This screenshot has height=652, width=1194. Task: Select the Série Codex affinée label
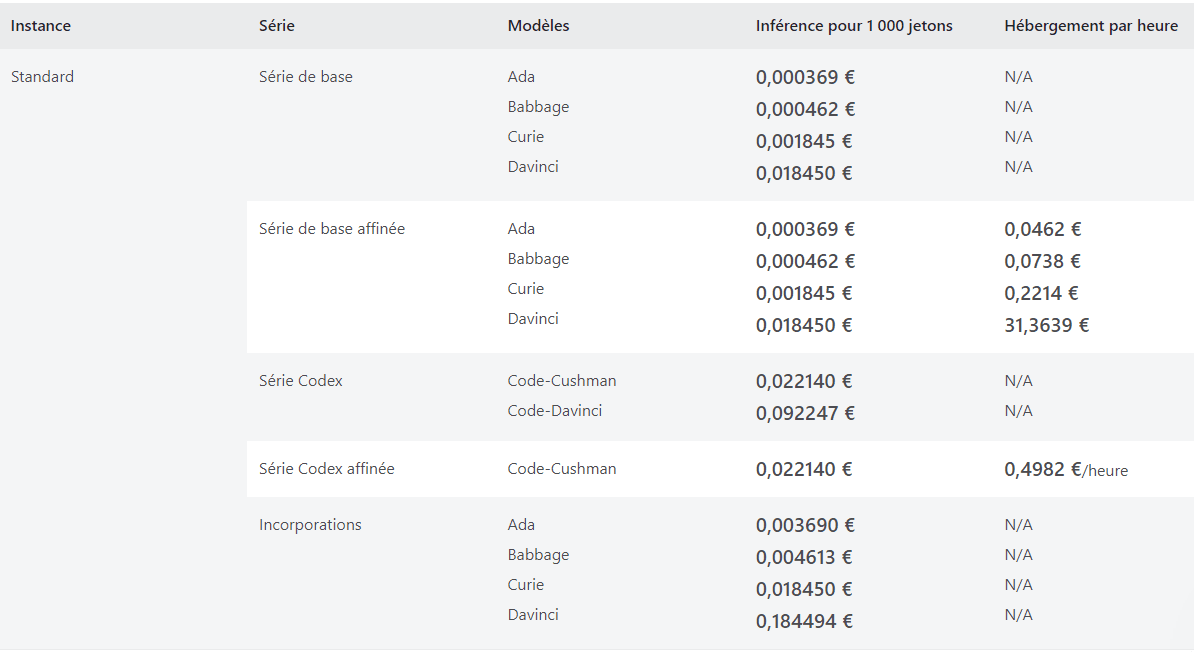tap(327, 469)
